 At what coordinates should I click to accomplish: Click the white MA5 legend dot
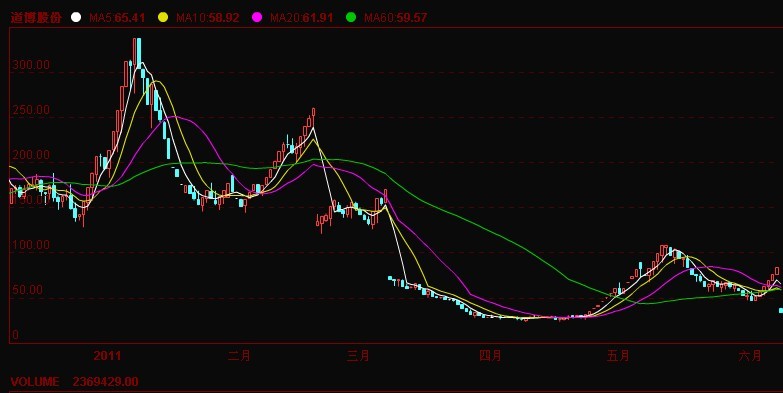pyautogui.click(x=76, y=17)
